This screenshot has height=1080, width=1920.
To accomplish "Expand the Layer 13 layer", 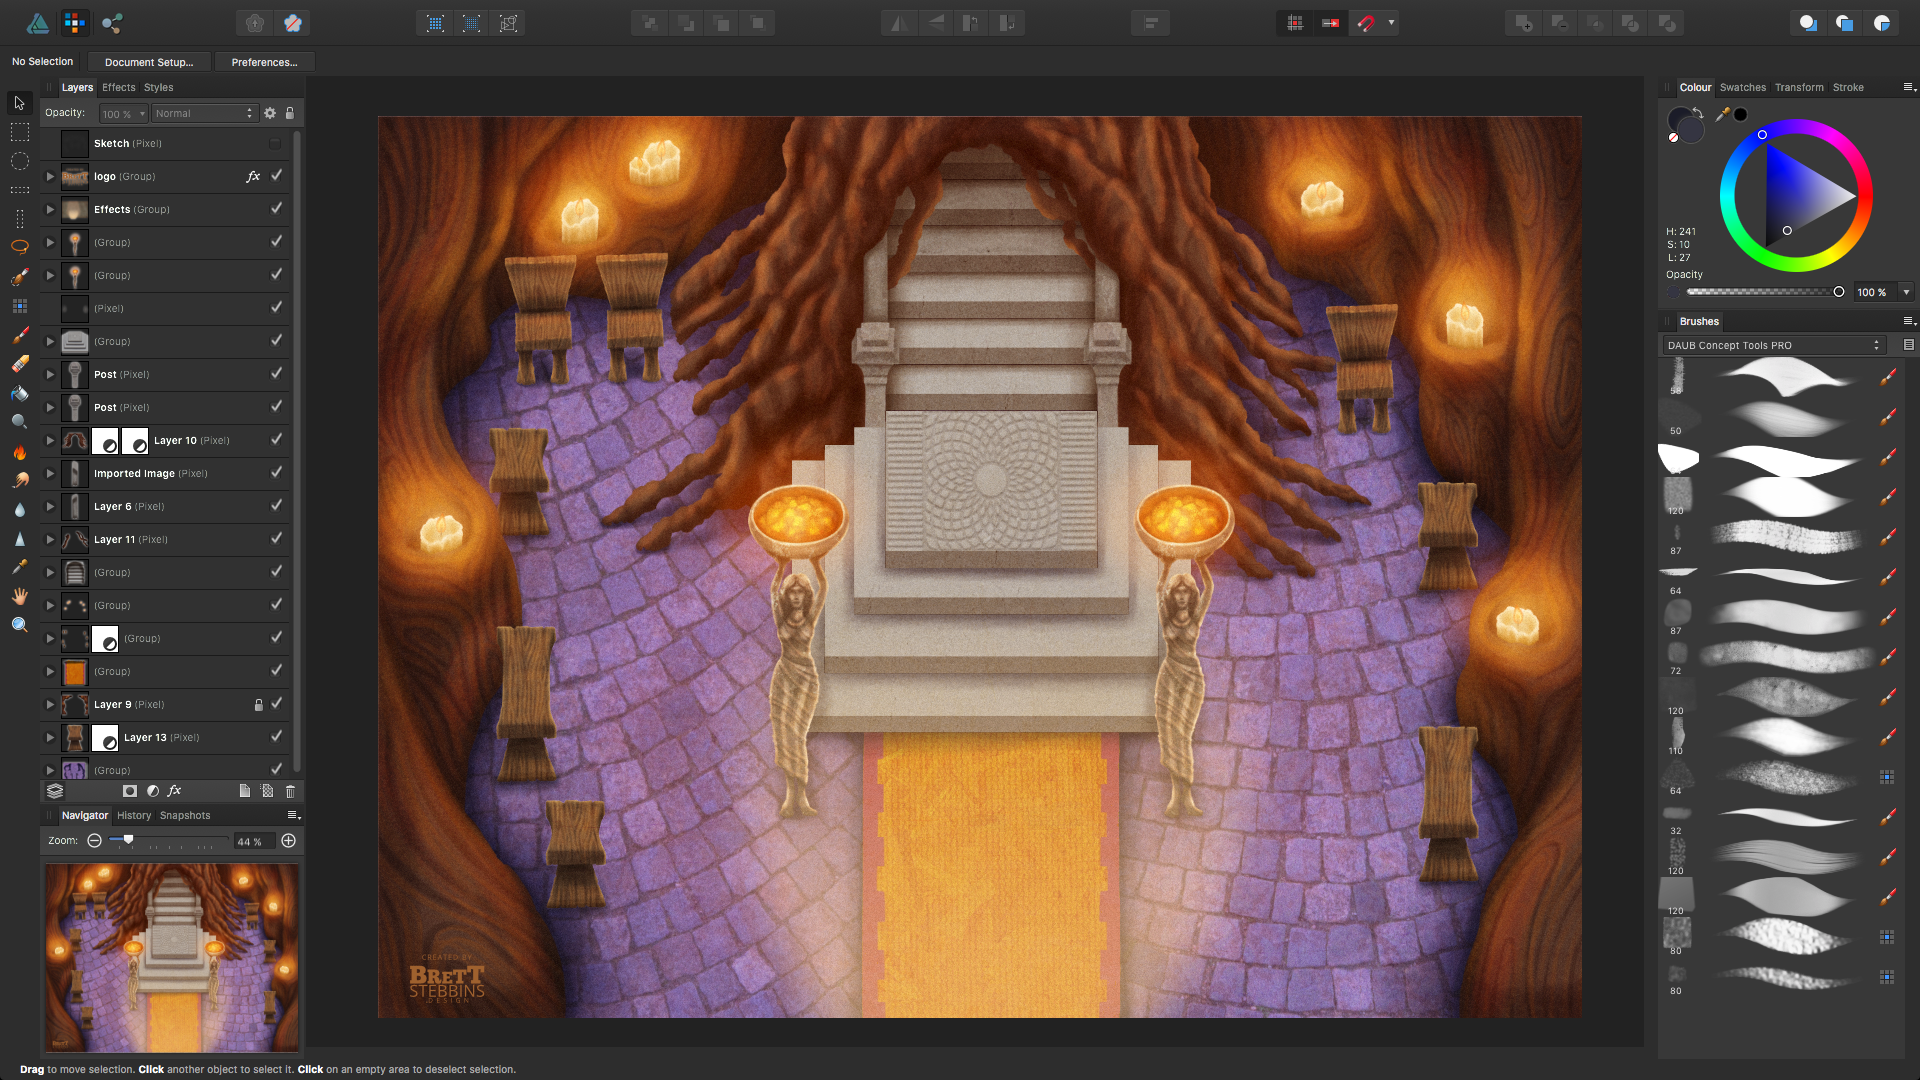I will tap(50, 737).
